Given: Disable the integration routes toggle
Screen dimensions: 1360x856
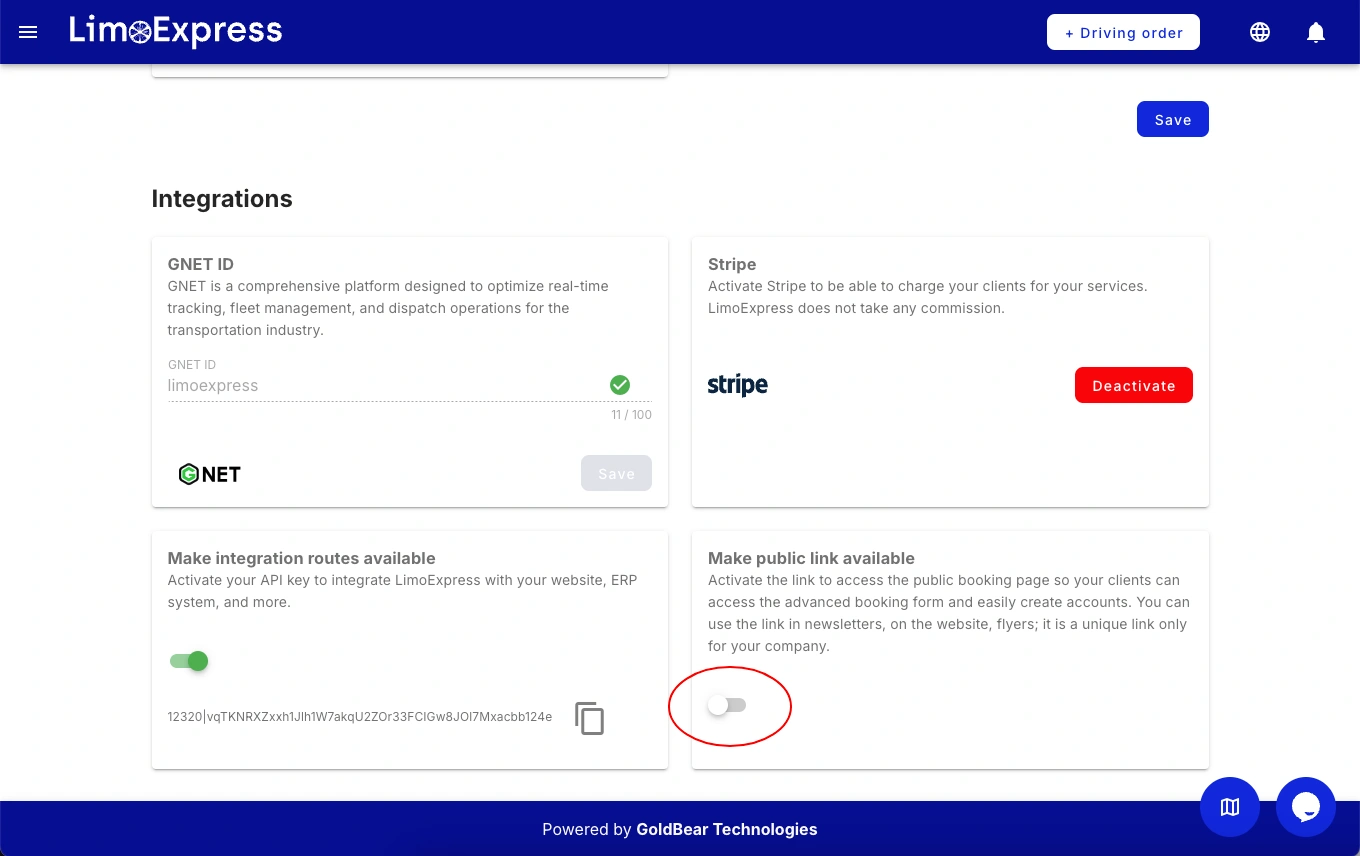Looking at the screenshot, I should coord(189,661).
